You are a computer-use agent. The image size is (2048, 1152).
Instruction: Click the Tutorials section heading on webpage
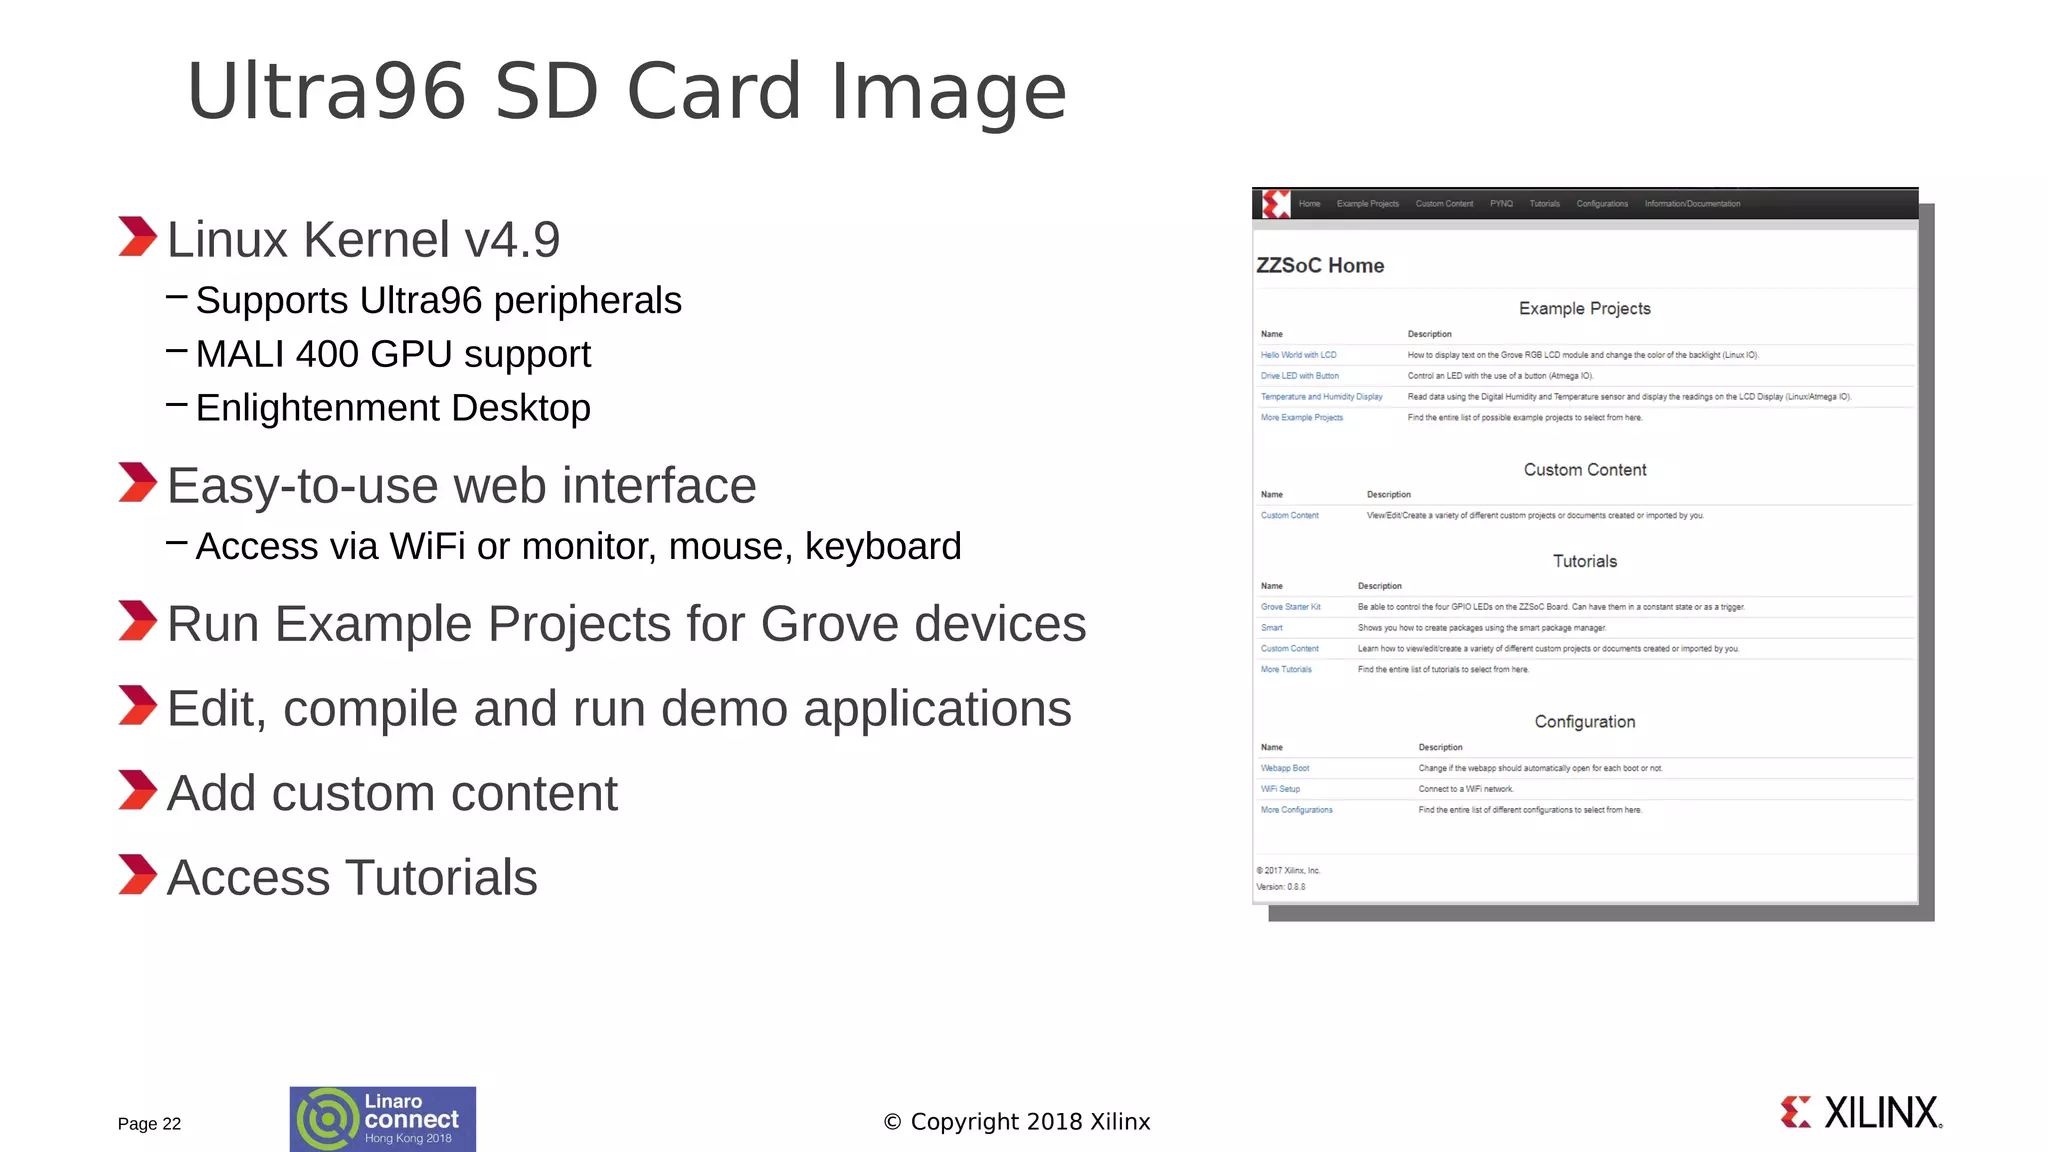[1584, 562]
